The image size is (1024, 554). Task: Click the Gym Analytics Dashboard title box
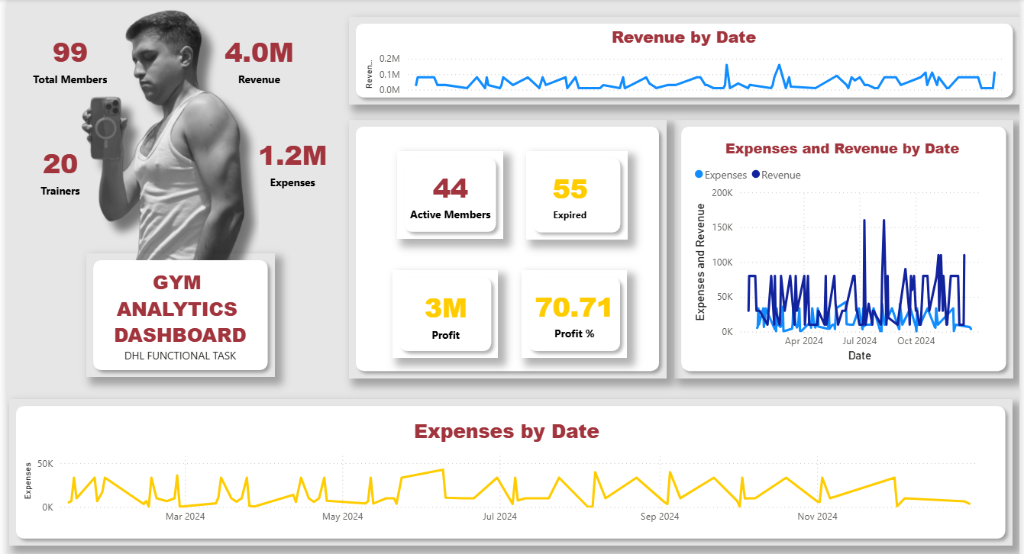point(180,309)
